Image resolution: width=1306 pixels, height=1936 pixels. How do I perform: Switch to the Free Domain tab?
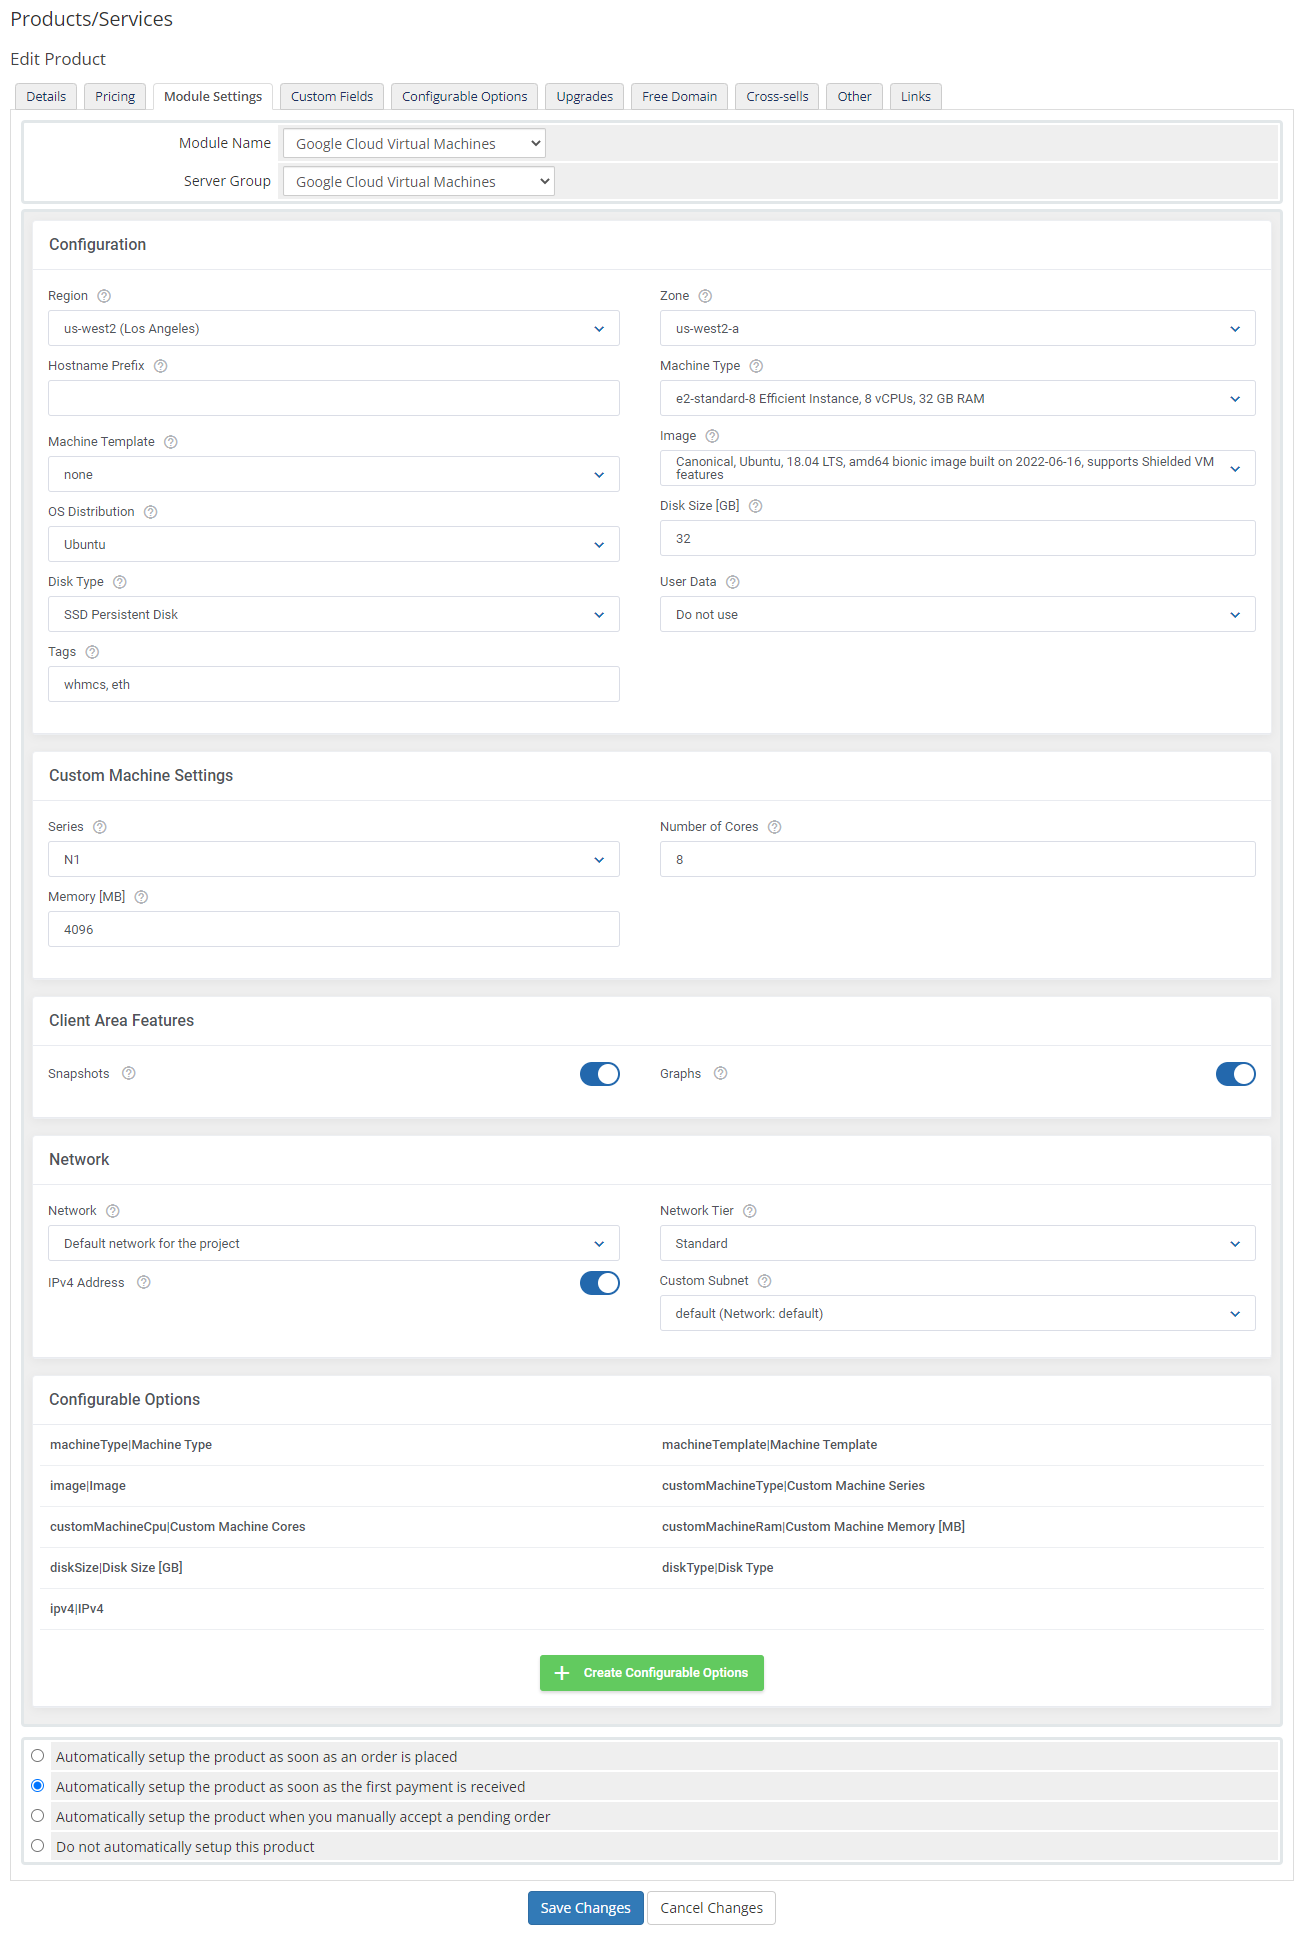click(680, 96)
